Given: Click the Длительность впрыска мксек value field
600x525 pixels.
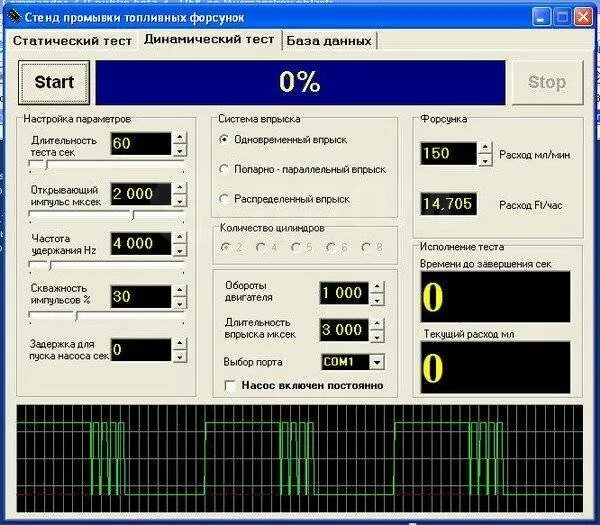Looking at the screenshot, I should click(x=344, y=330).
